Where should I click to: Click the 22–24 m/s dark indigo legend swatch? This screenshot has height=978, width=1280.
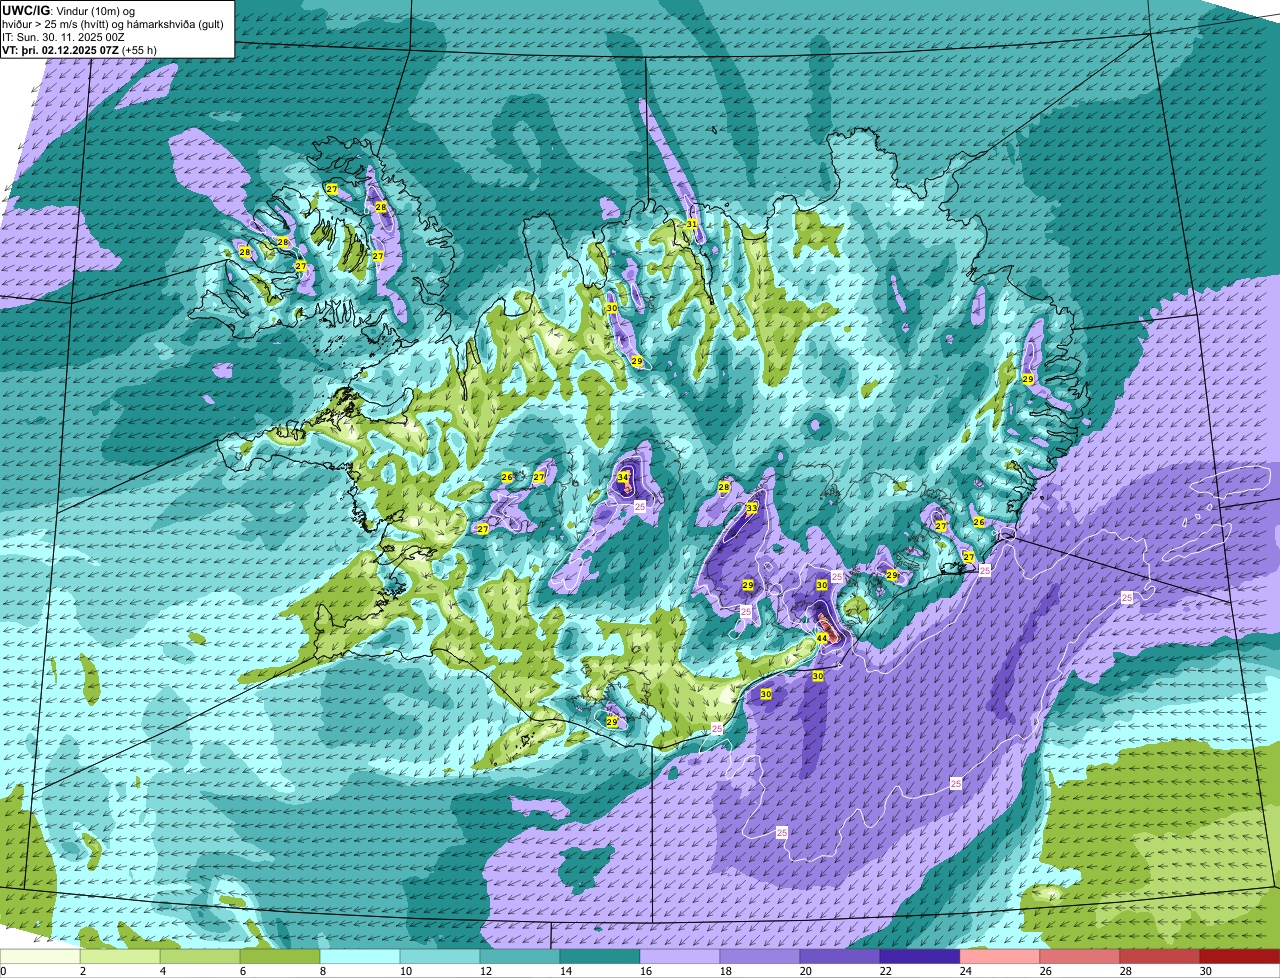tap(920, 956)
